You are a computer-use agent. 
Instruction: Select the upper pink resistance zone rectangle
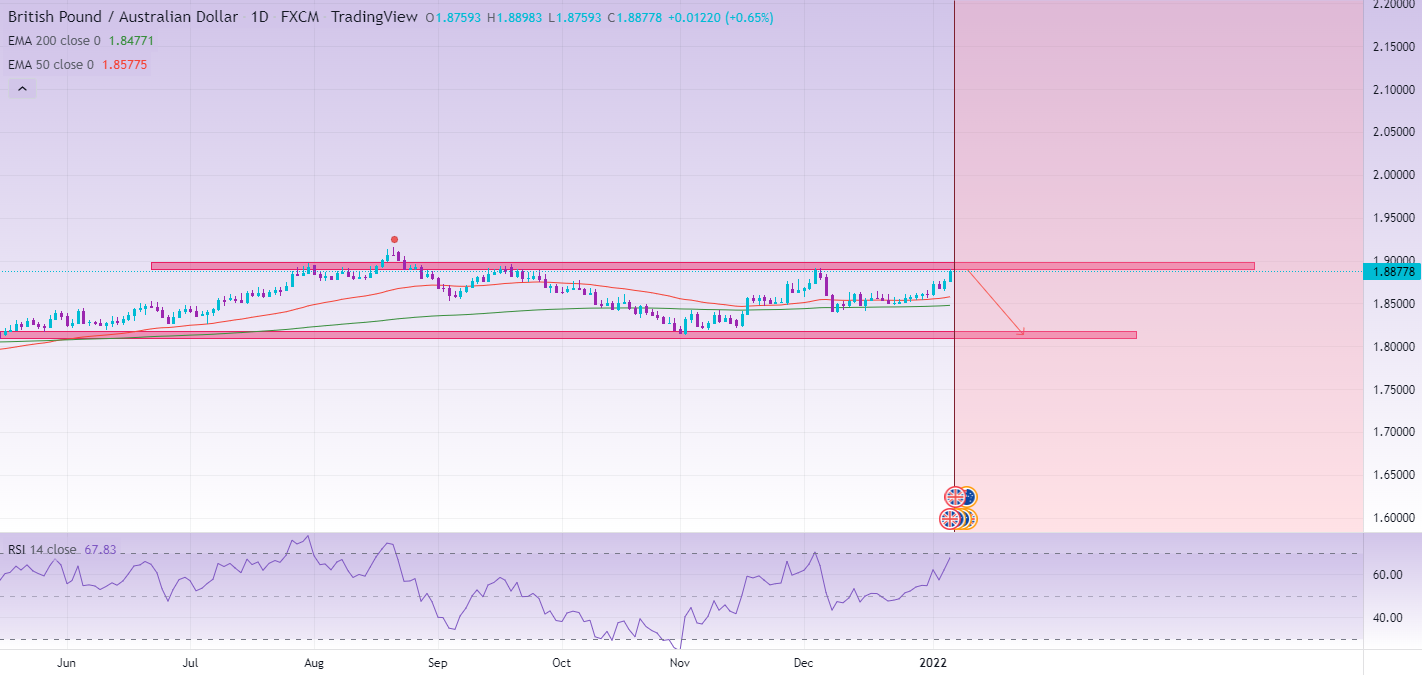click(702, 266)
